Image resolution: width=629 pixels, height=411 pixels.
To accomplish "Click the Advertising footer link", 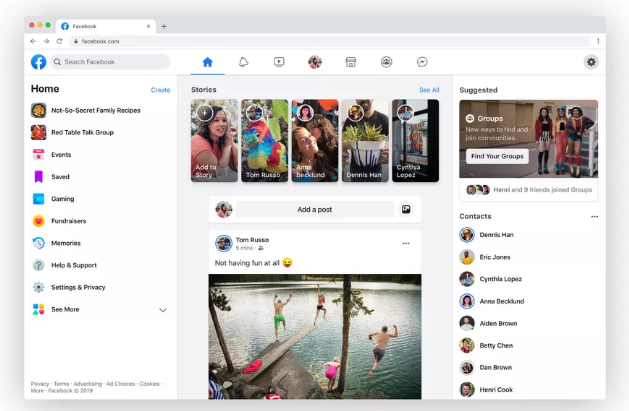I will tap(87, 384).
